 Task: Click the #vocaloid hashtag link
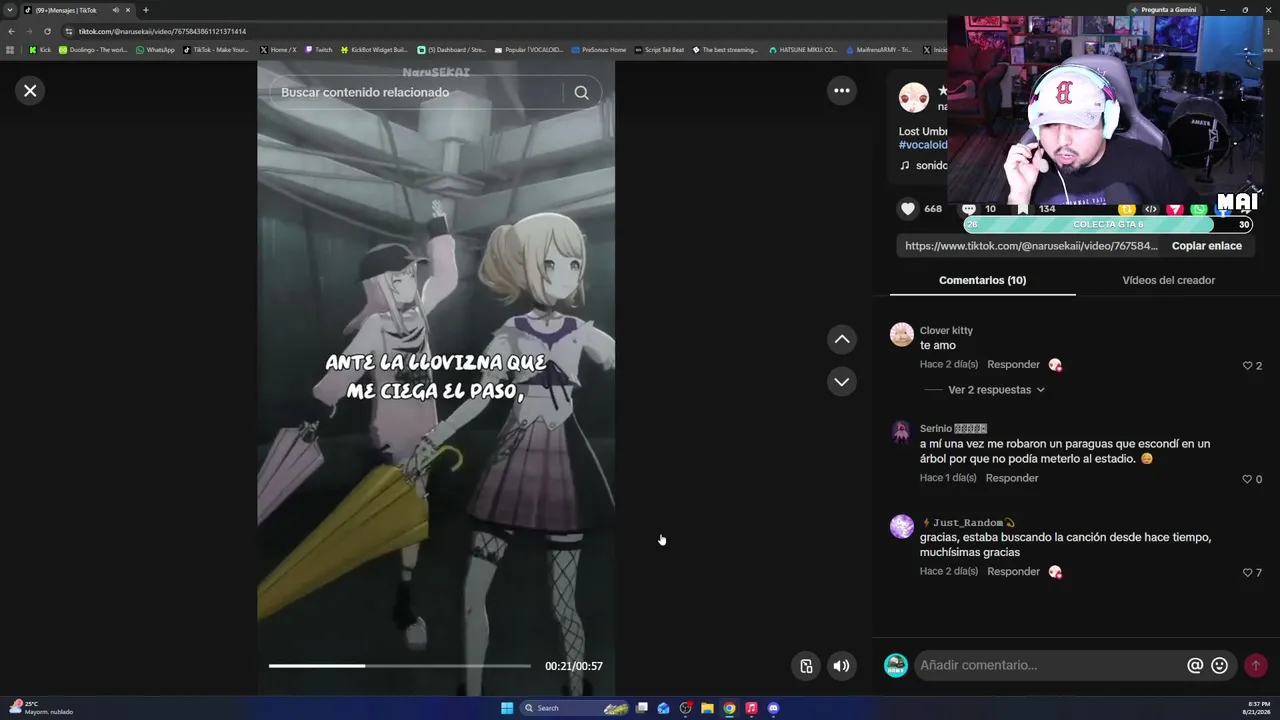[923, 145]
